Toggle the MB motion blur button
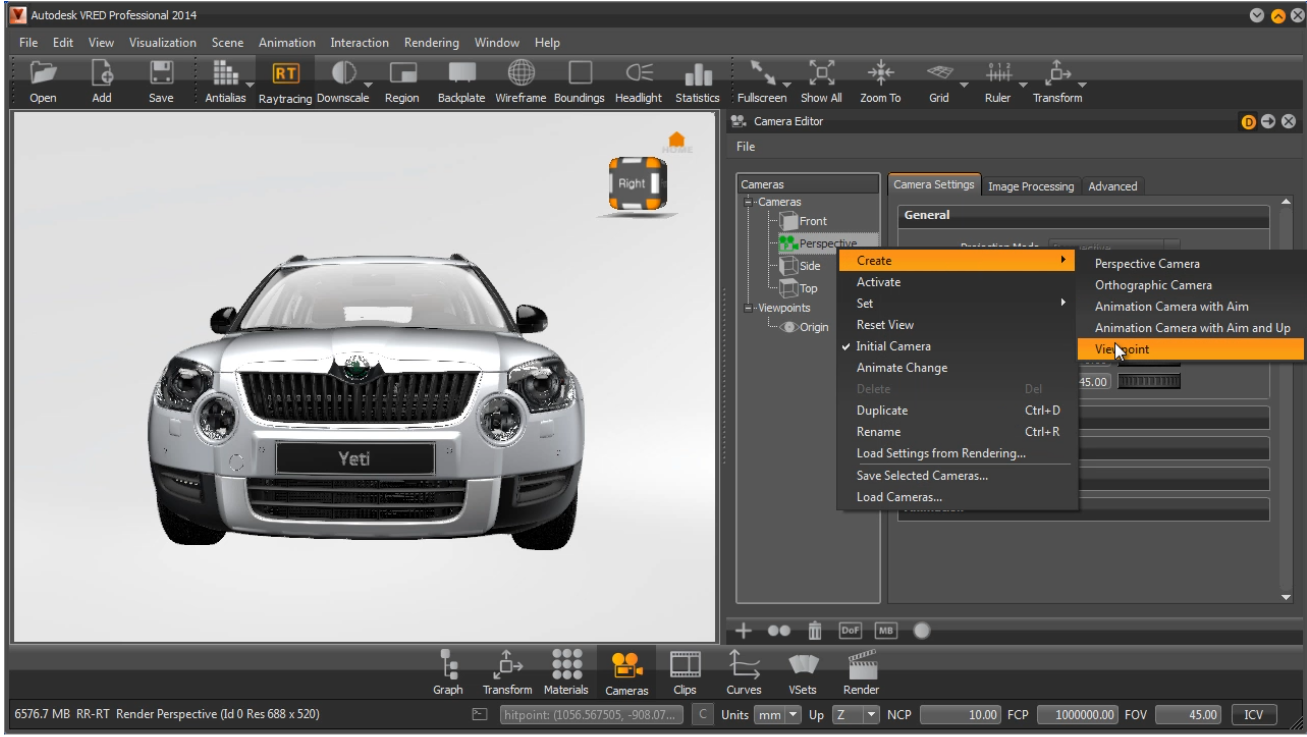1307x737 pixels. click(886, 630)
